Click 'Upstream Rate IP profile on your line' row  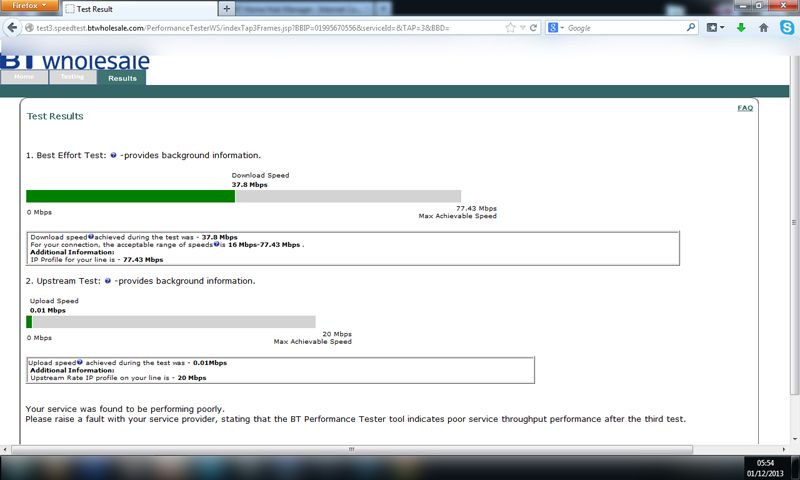point(118,378)
